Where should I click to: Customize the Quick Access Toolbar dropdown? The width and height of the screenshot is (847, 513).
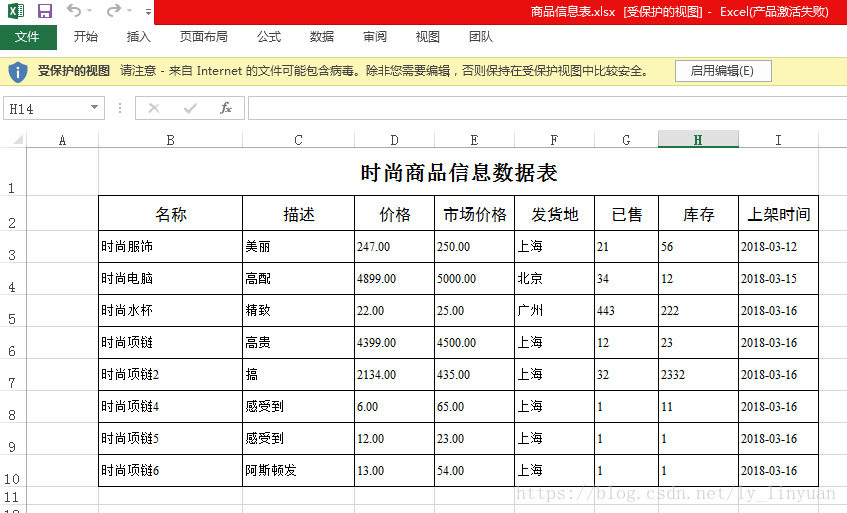click(149, 11)
